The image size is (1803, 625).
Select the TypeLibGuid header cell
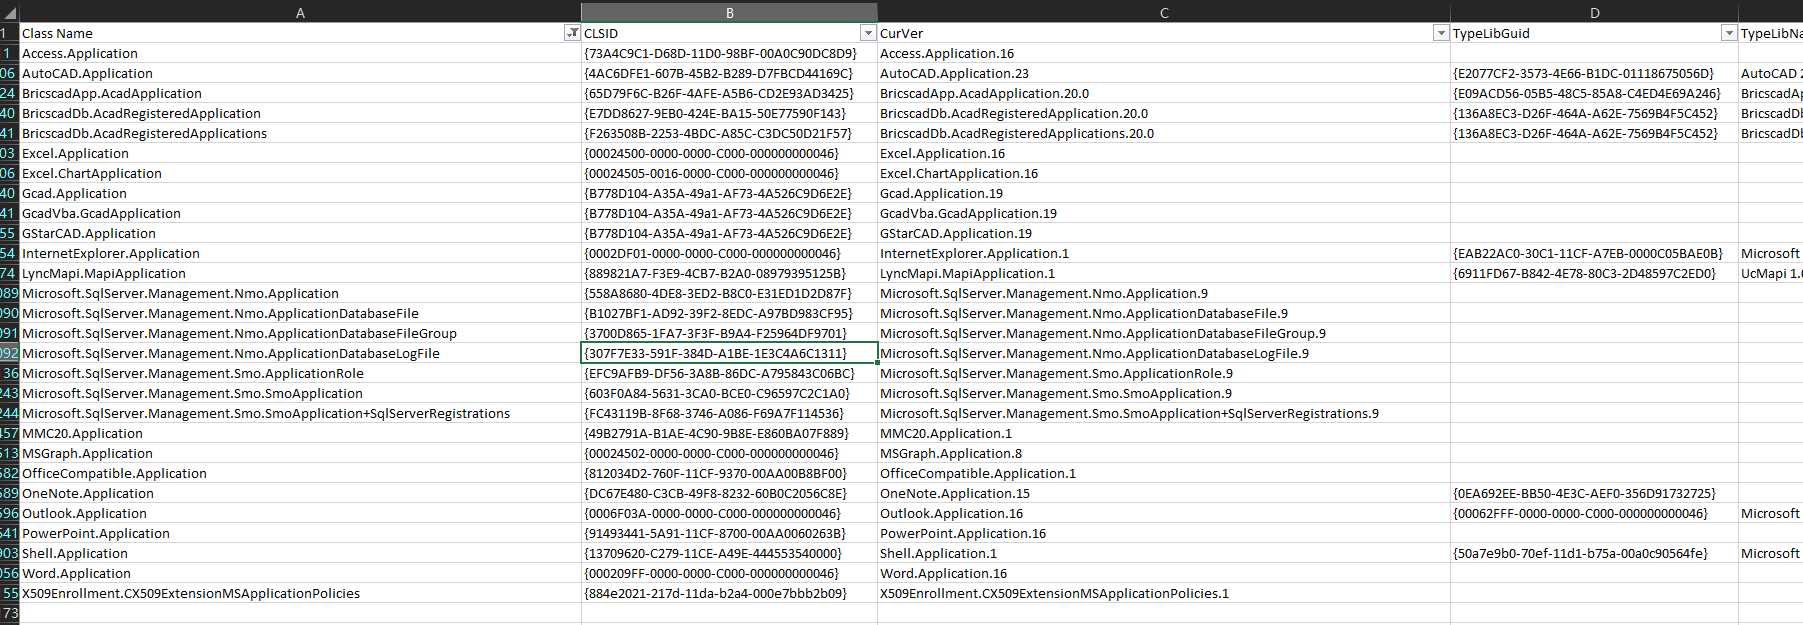[x=1594, y=33]
